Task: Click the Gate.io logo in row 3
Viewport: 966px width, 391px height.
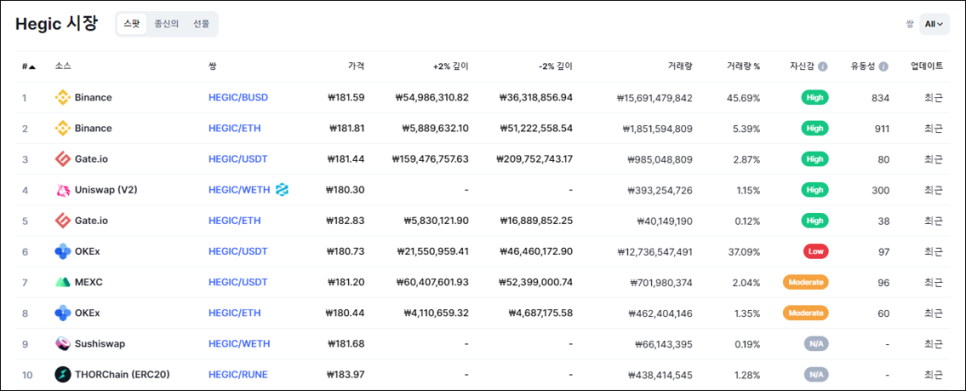Action: pos(63,159)
